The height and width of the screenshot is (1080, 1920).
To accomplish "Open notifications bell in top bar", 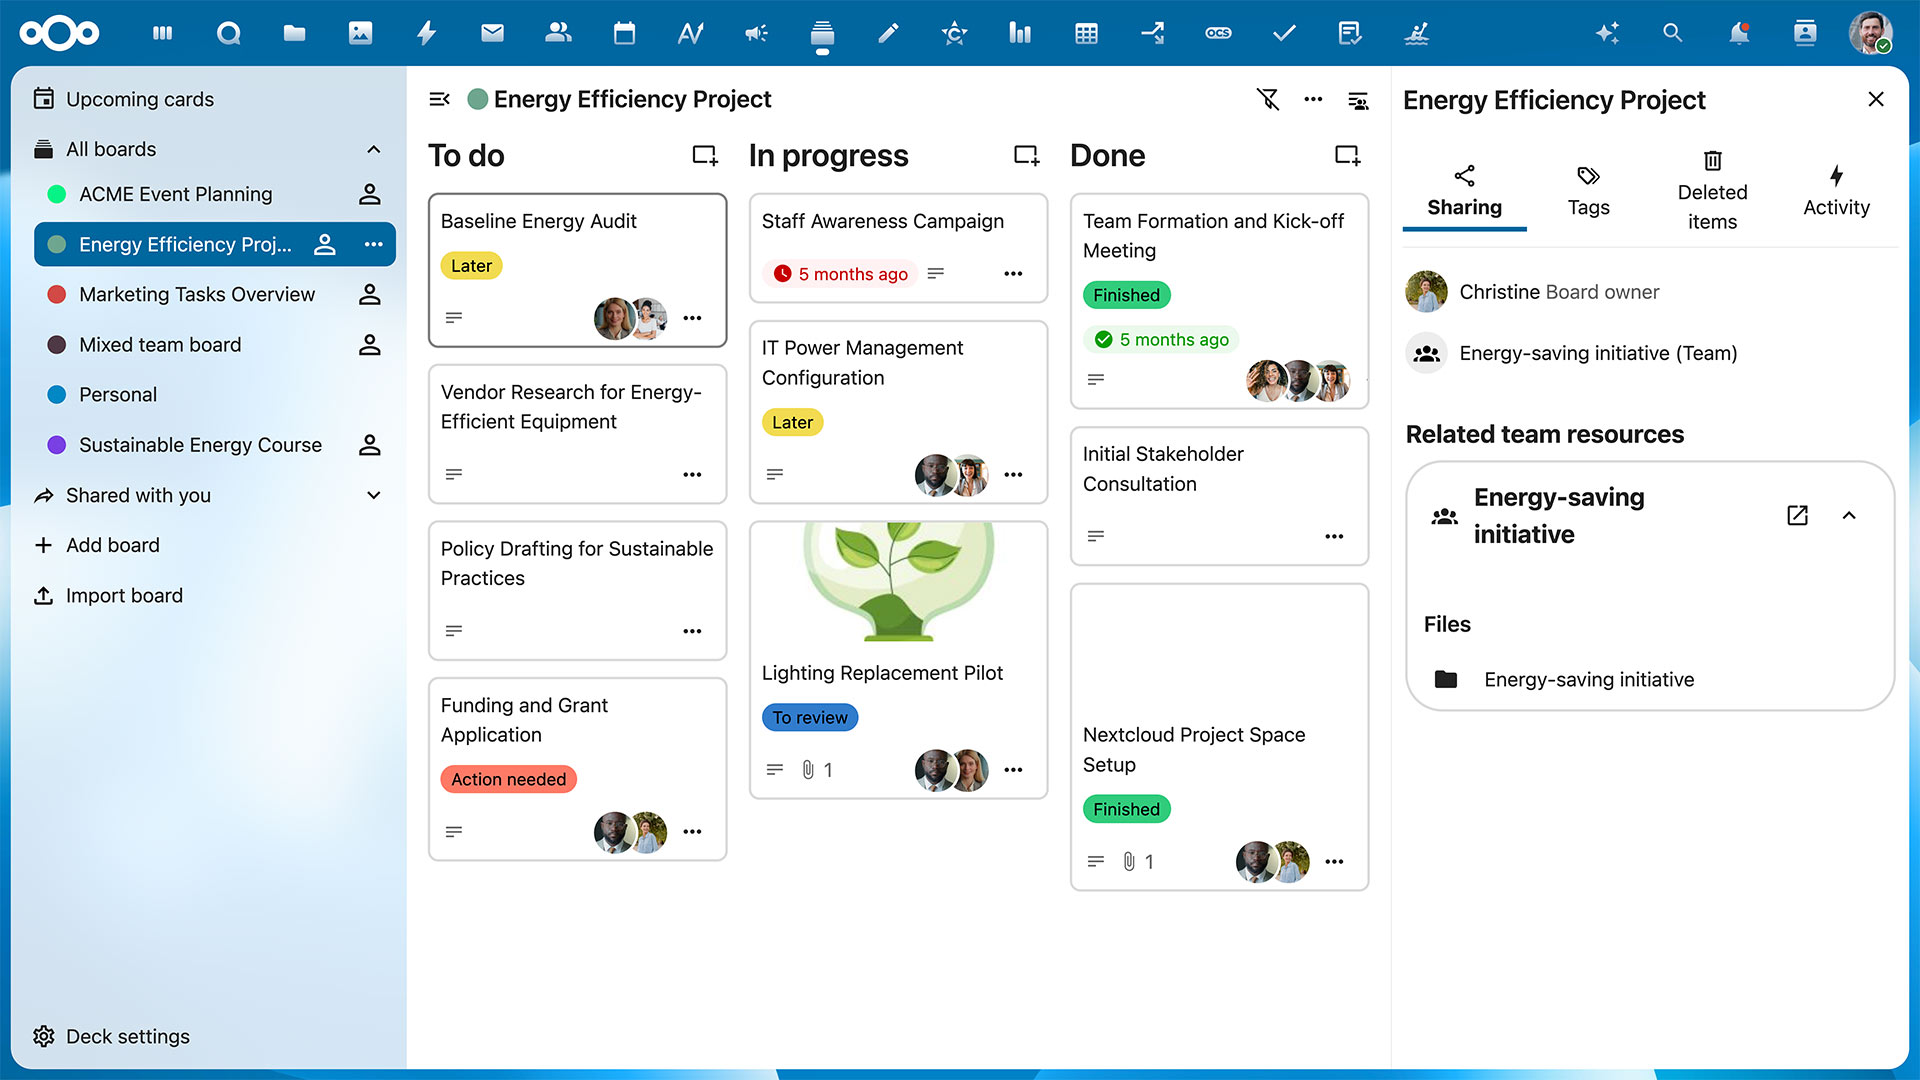I will (1740, 33).
